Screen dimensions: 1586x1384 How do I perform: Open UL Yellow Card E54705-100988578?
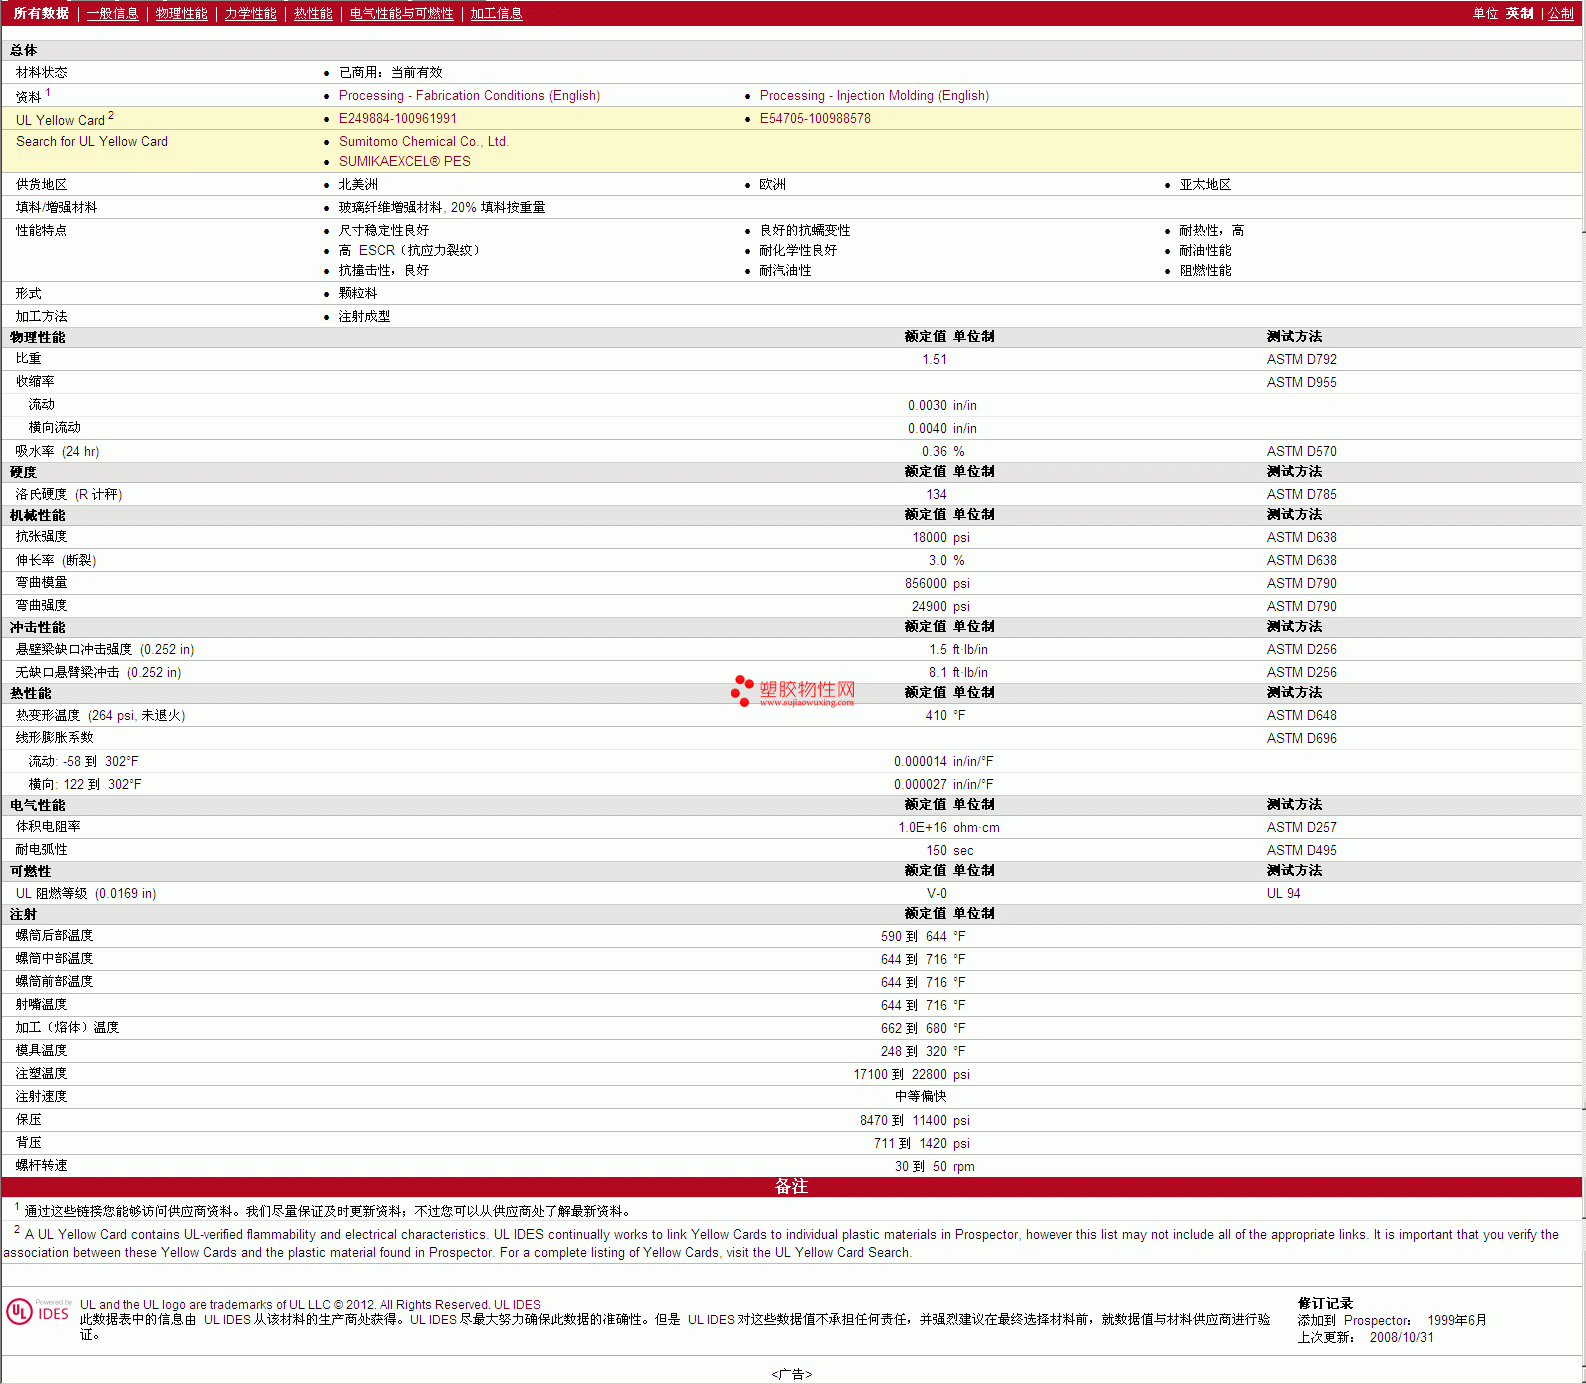(814, 119)
